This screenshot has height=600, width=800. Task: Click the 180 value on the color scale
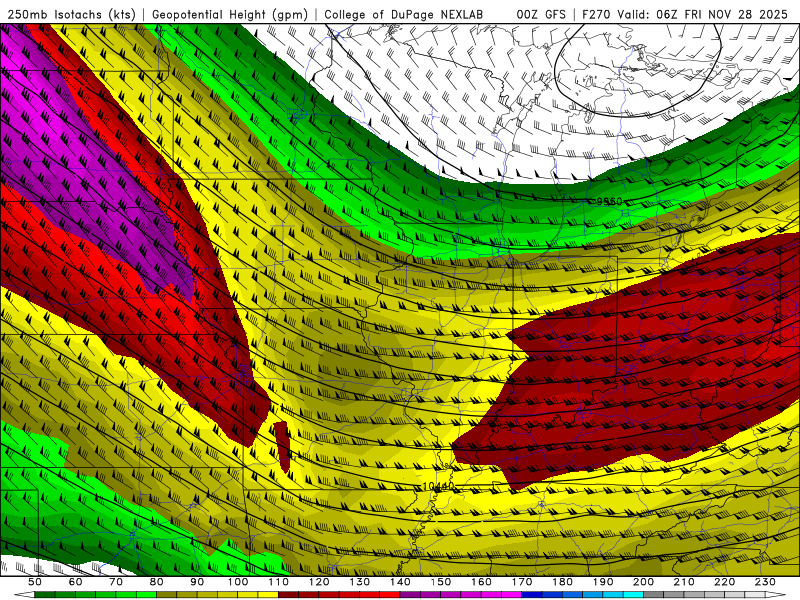coord(562,582)
